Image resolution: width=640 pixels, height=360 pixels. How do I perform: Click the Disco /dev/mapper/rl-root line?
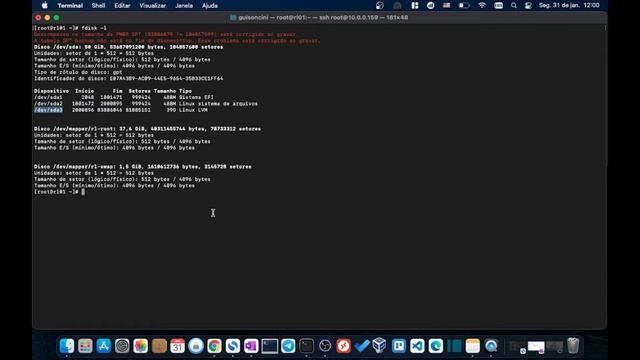[x=147, y=129]
